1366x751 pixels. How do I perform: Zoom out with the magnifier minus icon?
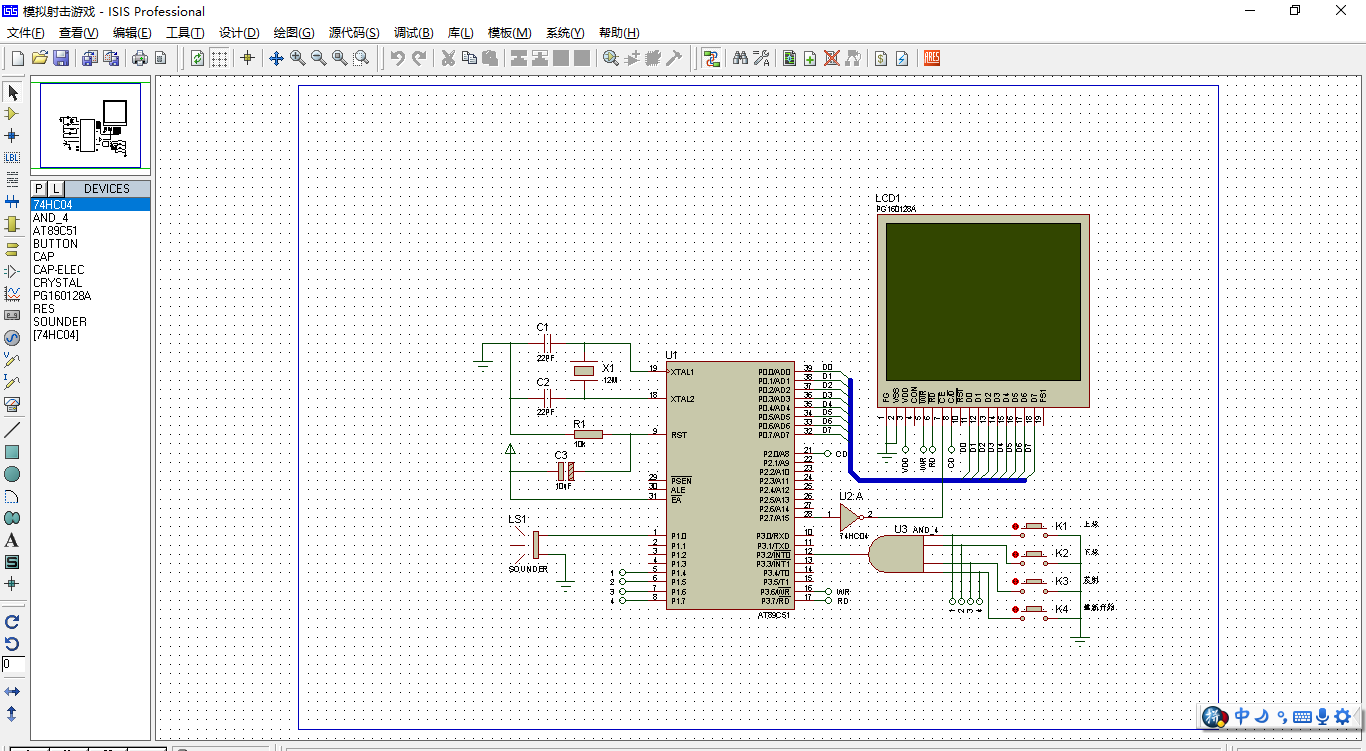tap(319, 59)
